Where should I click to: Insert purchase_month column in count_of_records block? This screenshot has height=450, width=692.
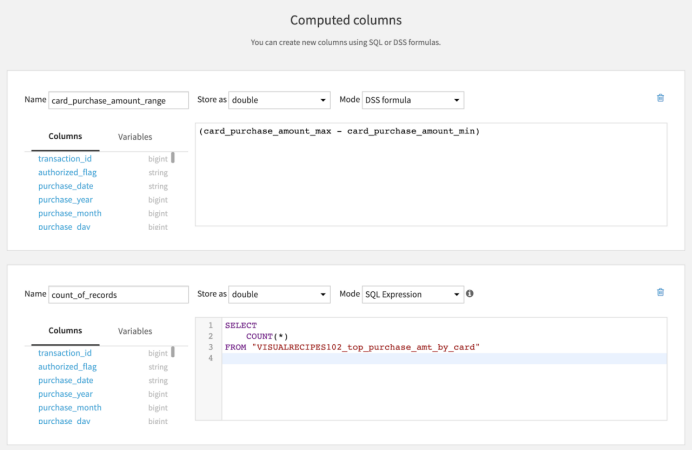[x=70, y=407]
